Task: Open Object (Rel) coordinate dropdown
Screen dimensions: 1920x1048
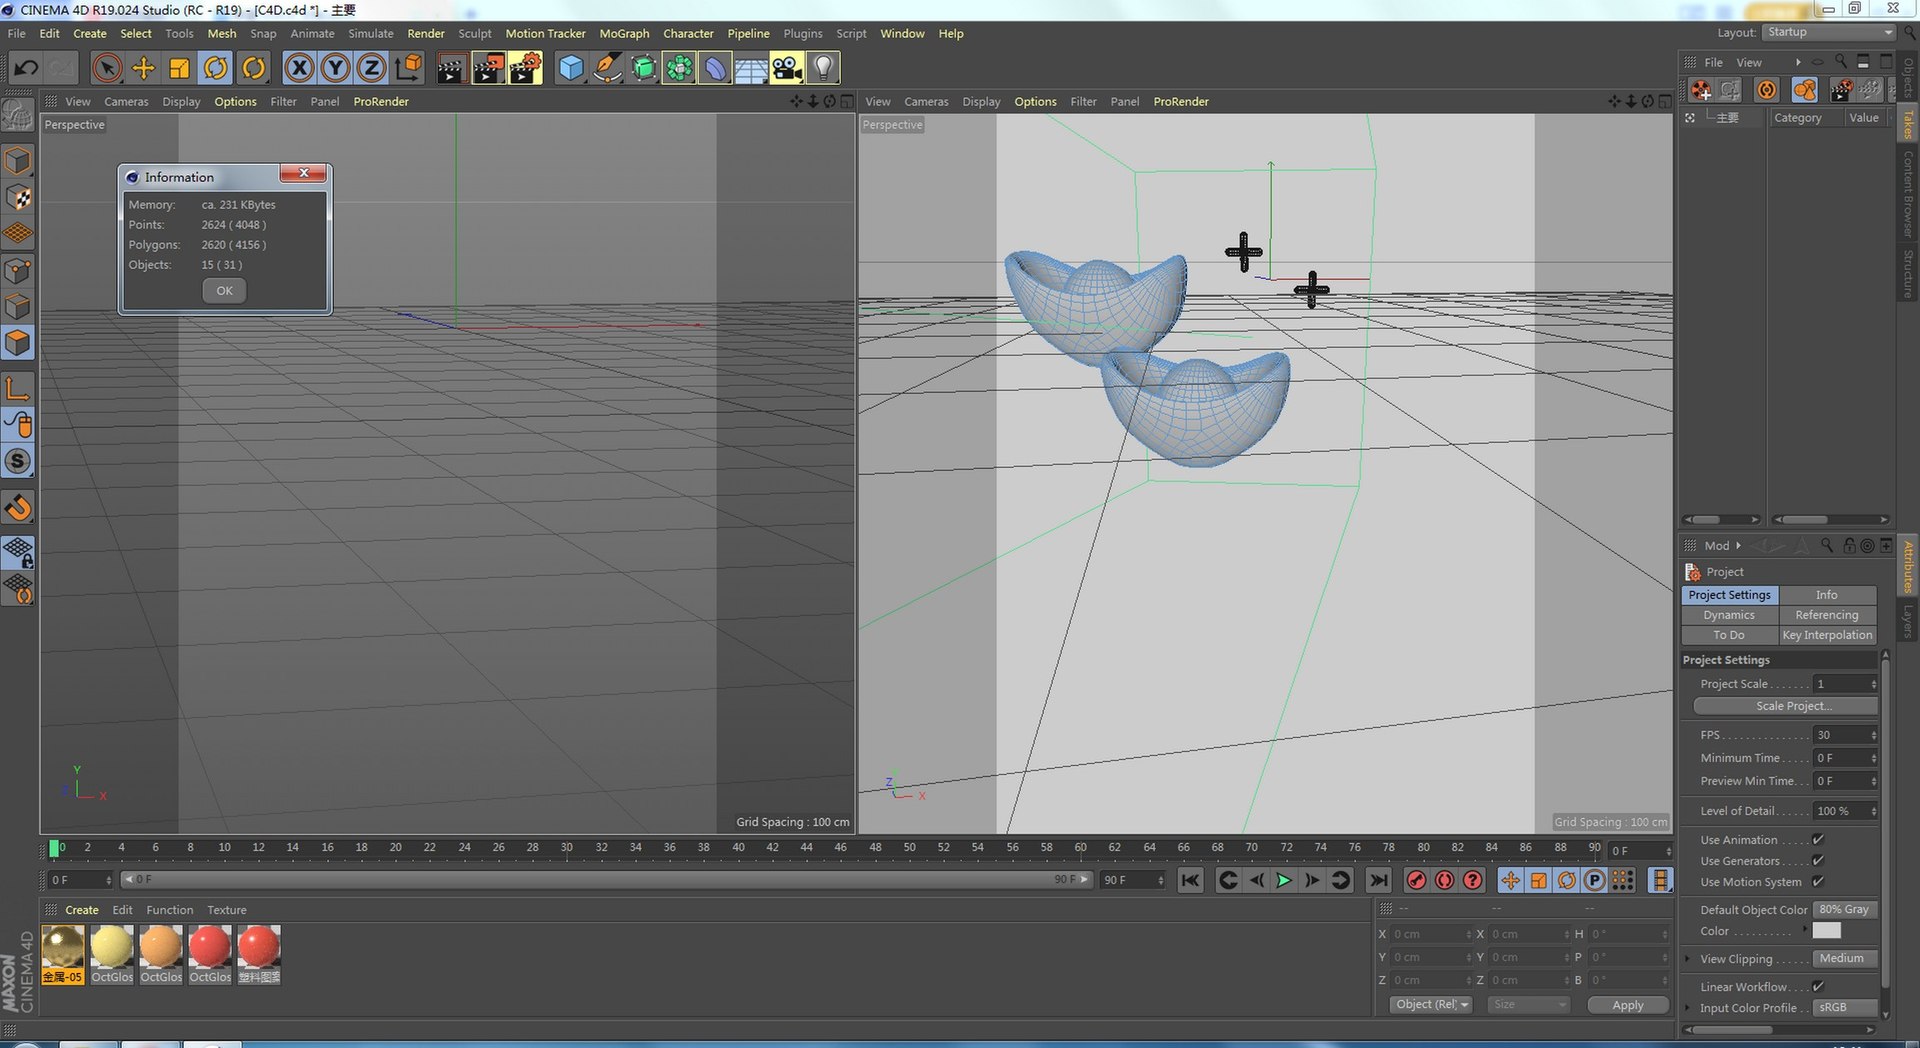Action: [1431, 1005]
